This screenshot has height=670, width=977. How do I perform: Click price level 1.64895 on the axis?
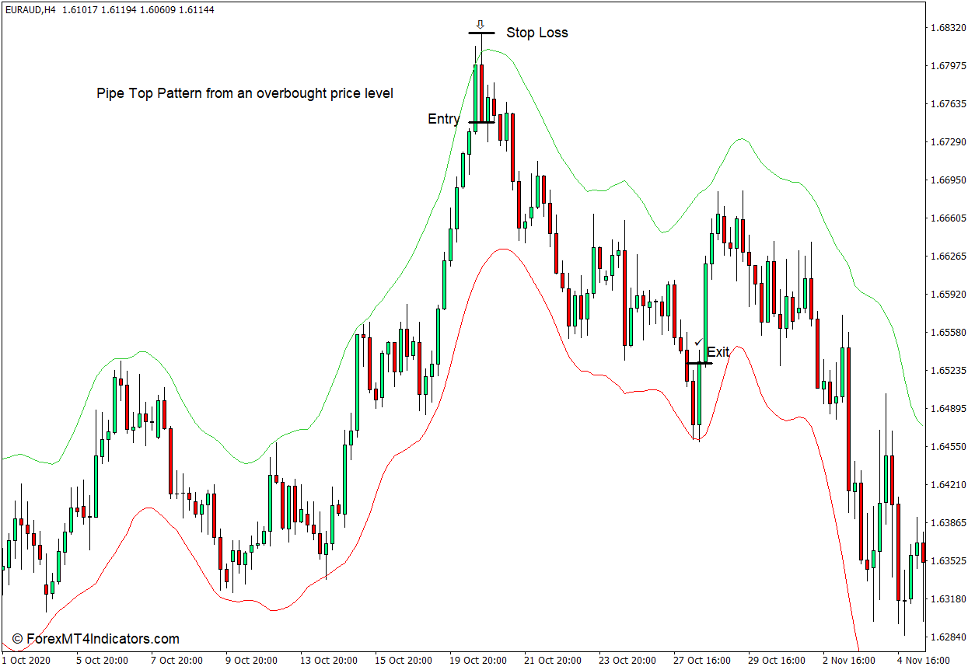tap(948, 408)
